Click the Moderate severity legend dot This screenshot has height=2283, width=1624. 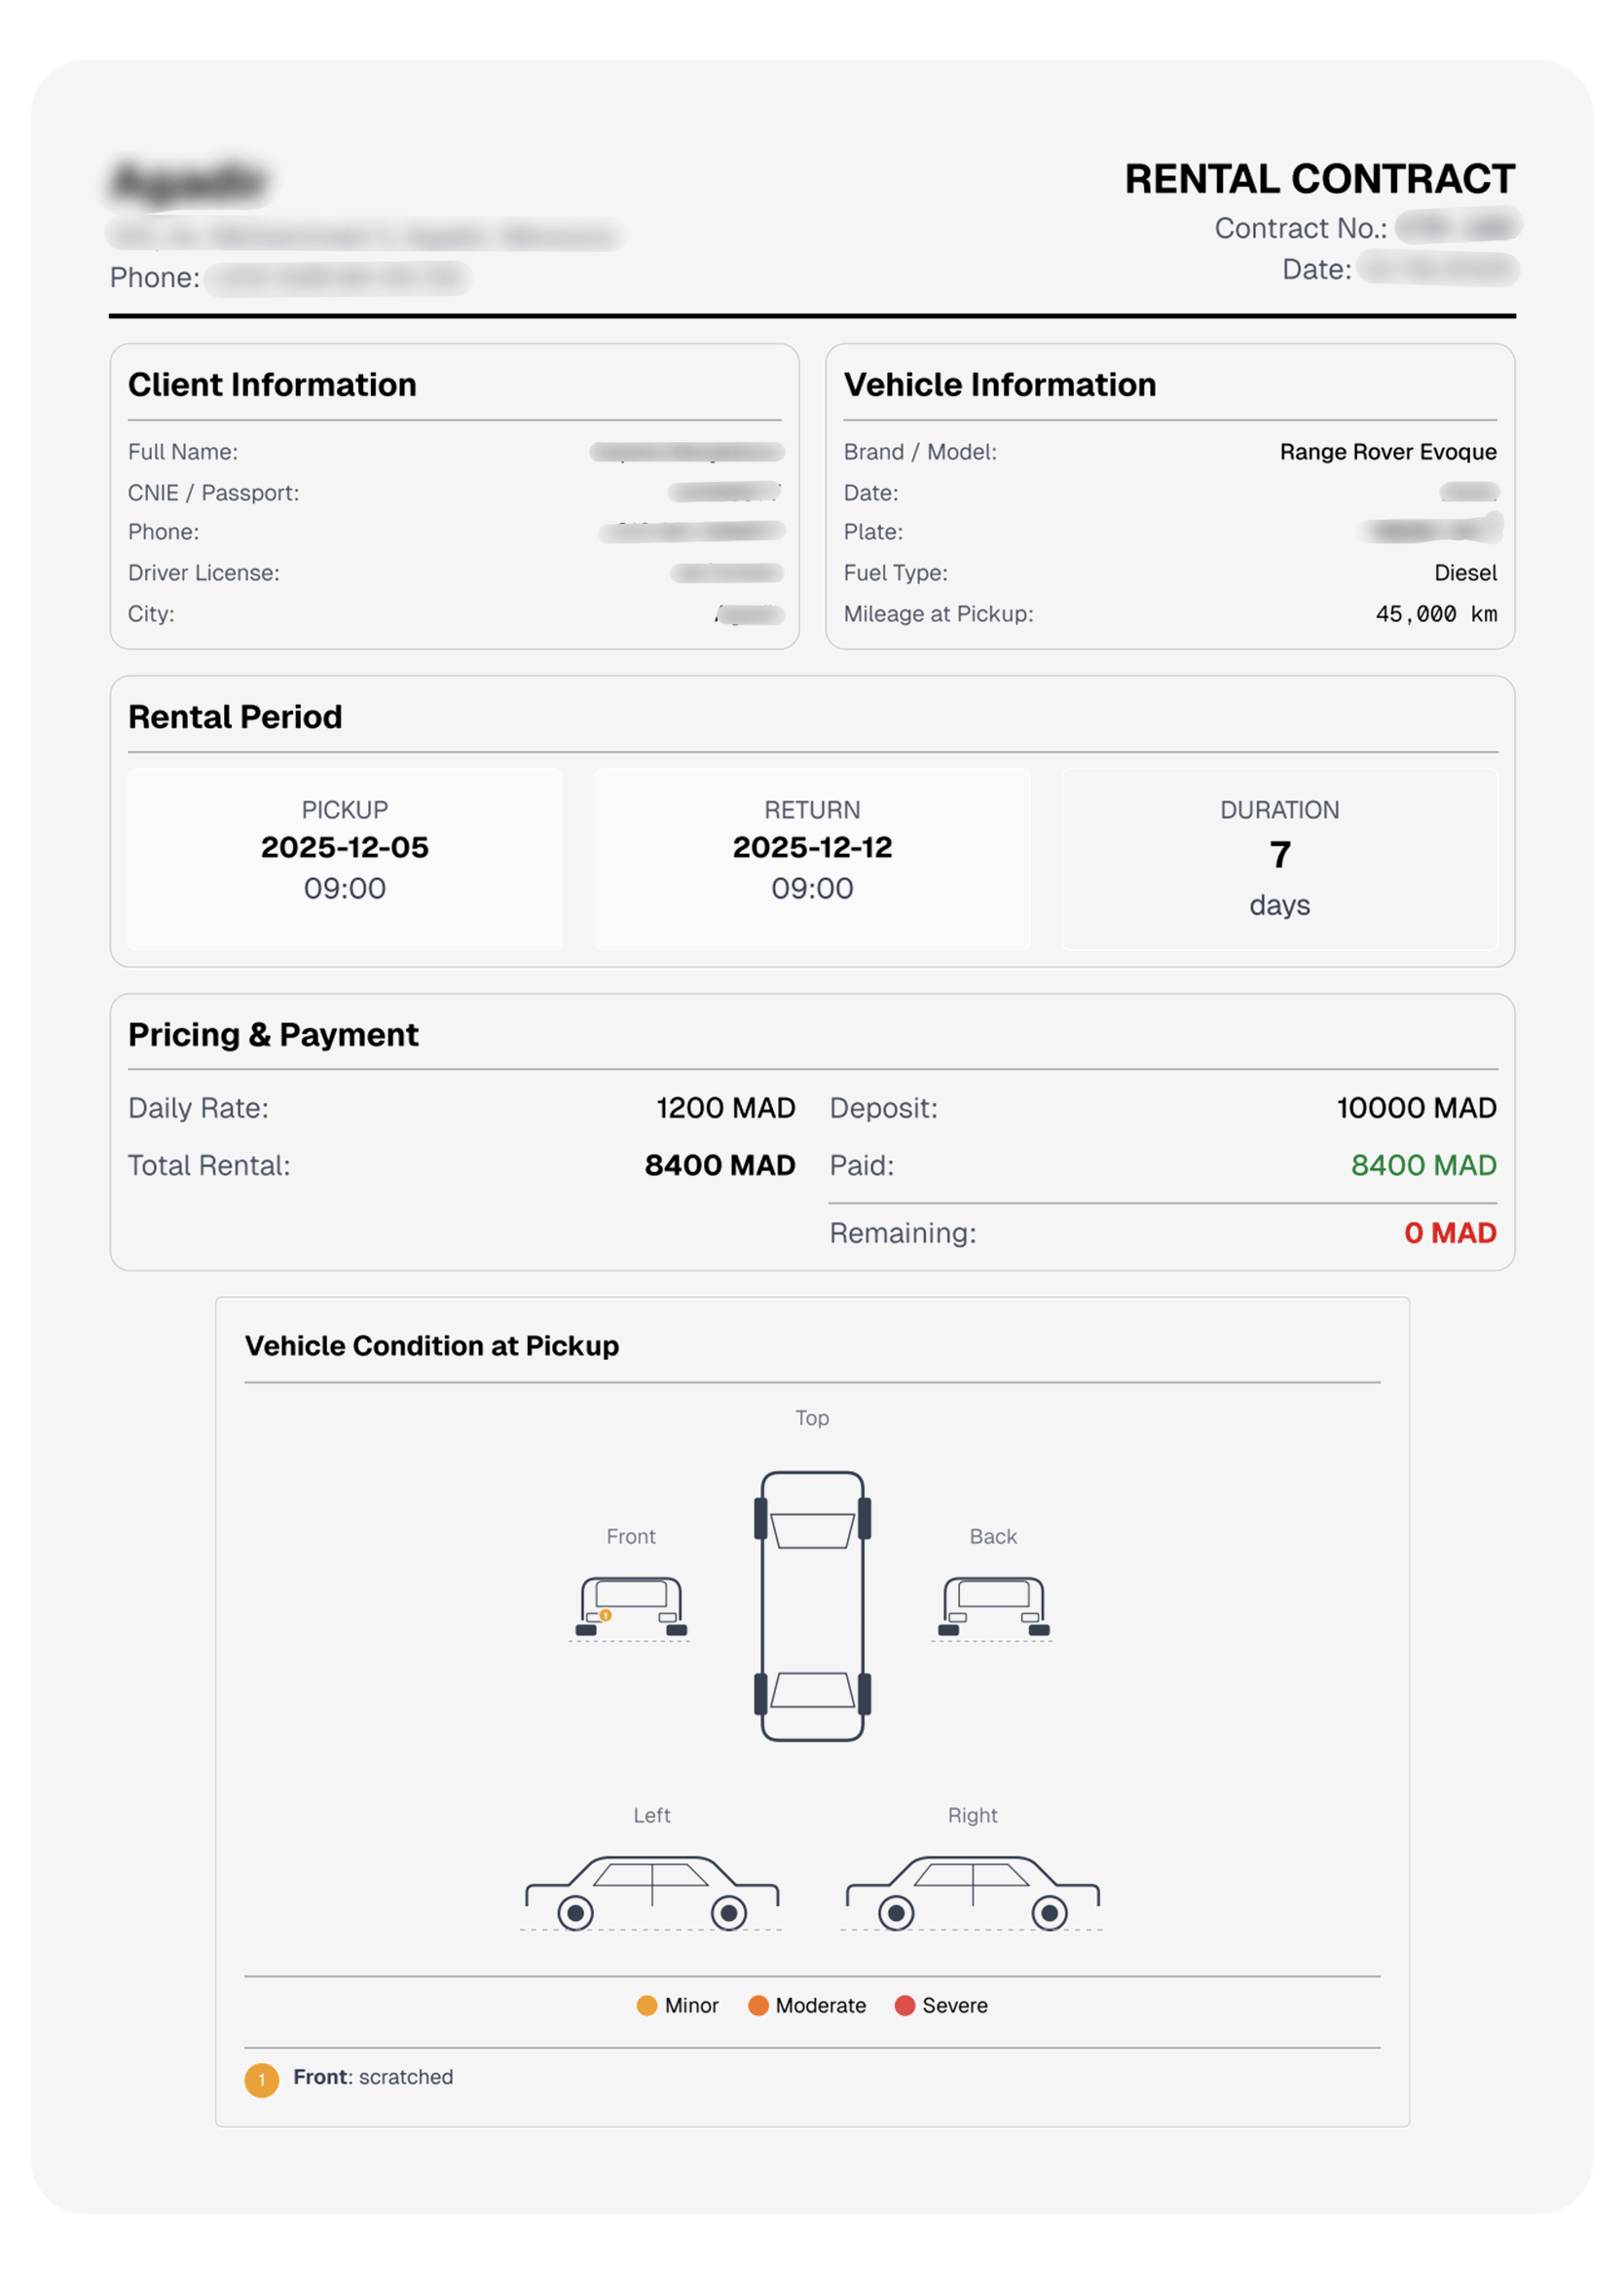click(758, 2005)
